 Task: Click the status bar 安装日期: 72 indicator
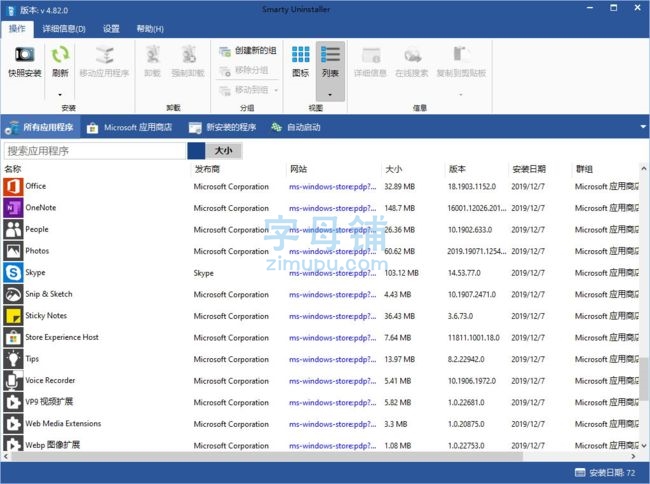(x=605, y=473)
